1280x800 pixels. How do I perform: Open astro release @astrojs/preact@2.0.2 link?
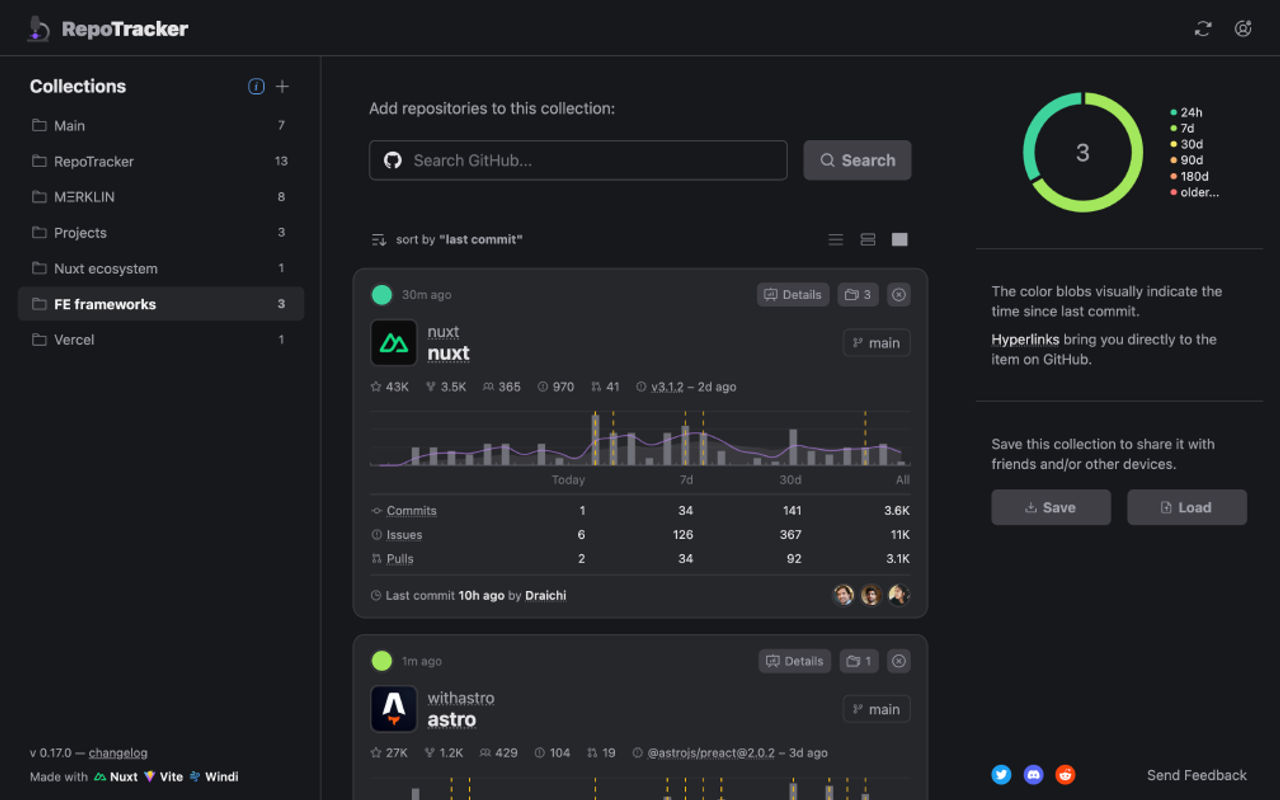(x=710, y=753)
